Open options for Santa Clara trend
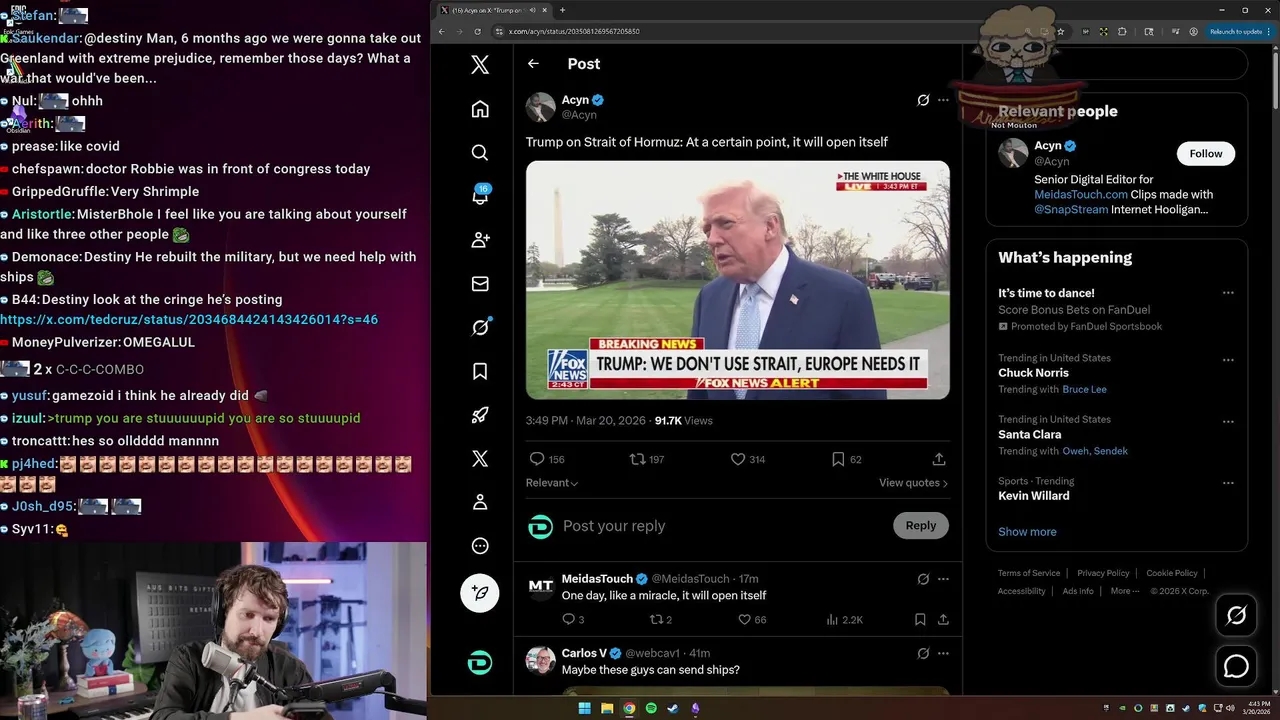Image resolution: width=1280 pixels, height=720 pixels. coord(1228,421)
